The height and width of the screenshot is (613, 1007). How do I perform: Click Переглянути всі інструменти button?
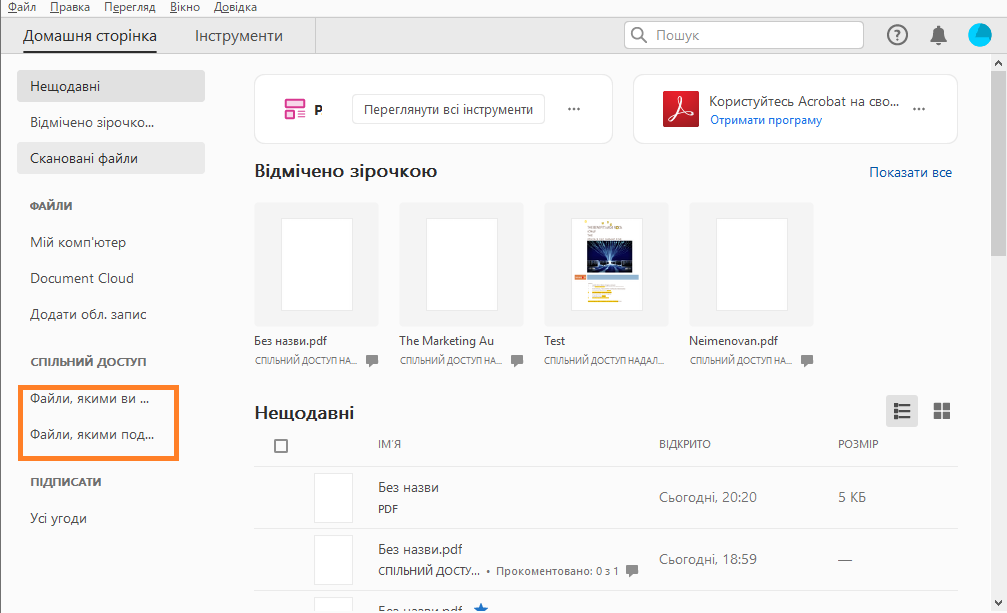pos(448,109)
